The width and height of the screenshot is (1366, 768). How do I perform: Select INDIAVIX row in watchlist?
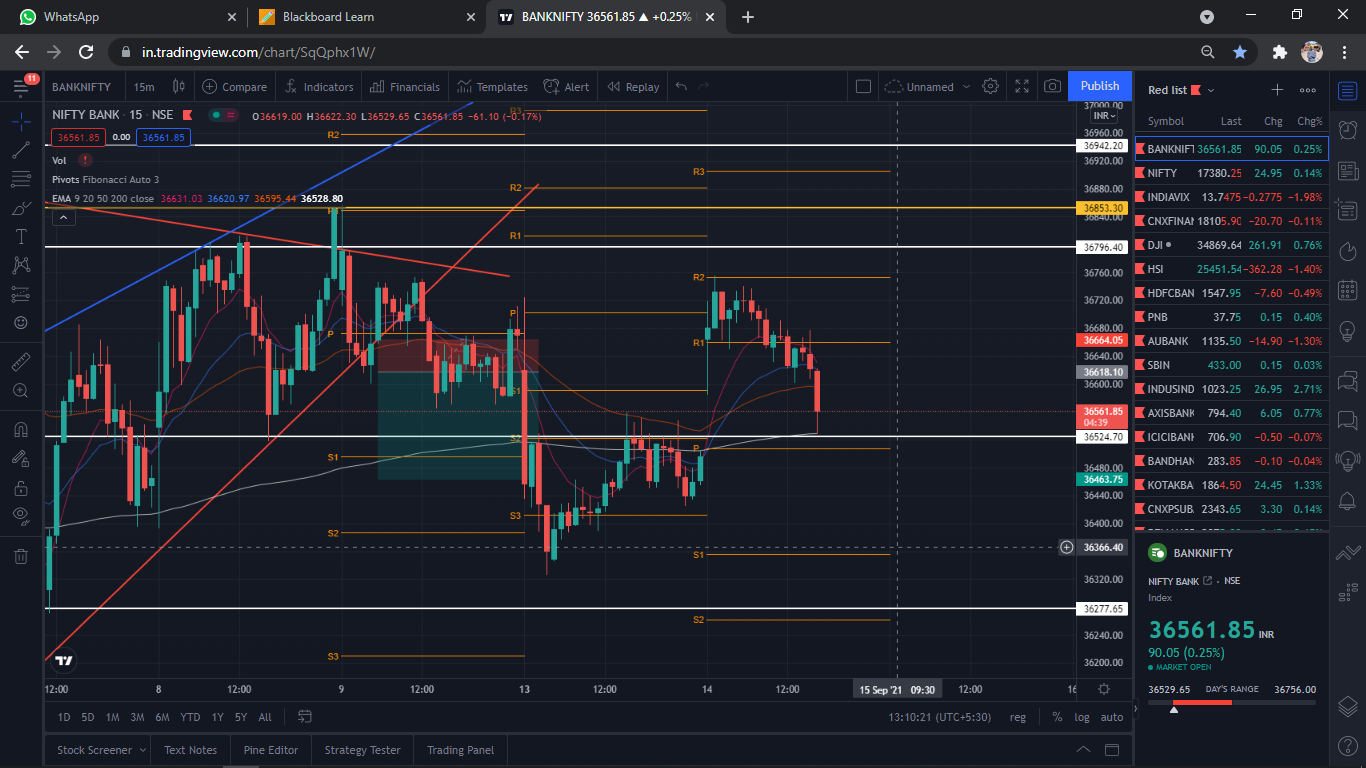(1232, 197)
